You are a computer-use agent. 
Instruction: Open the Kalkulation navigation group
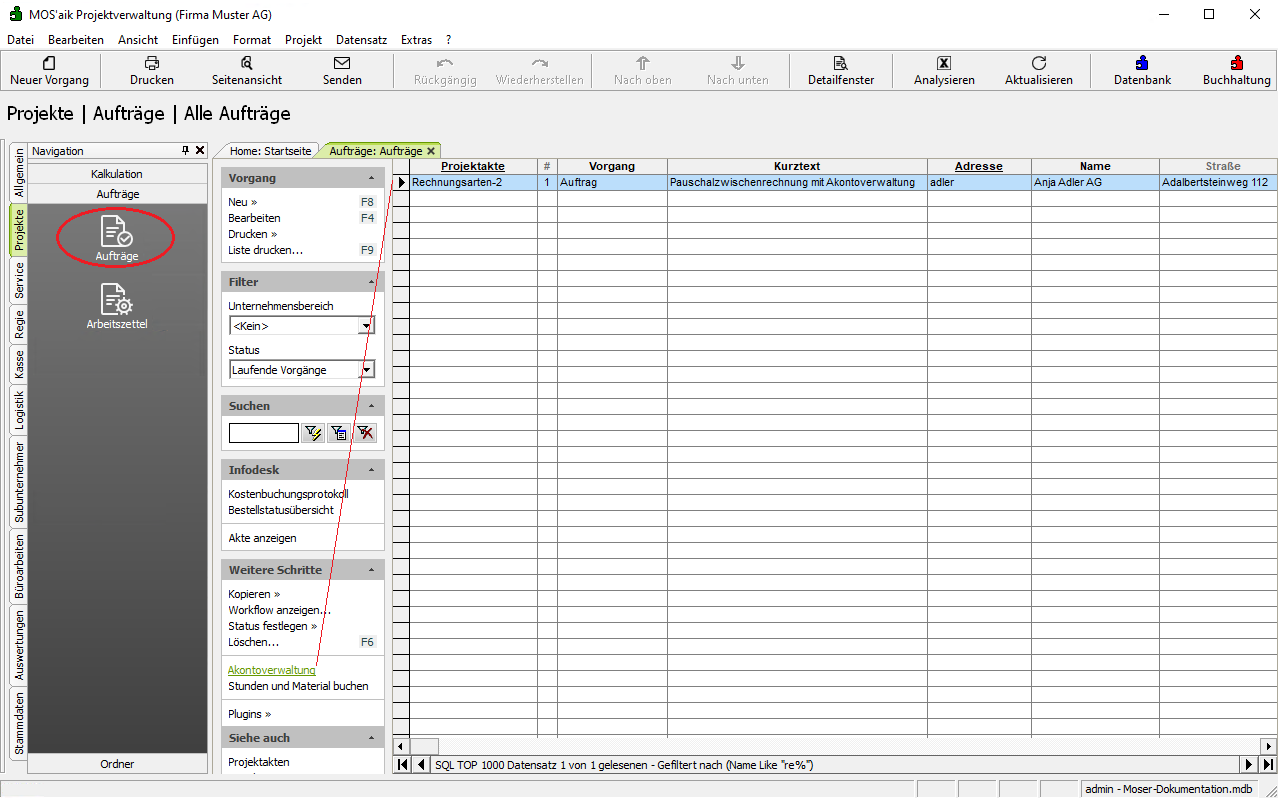117,174
